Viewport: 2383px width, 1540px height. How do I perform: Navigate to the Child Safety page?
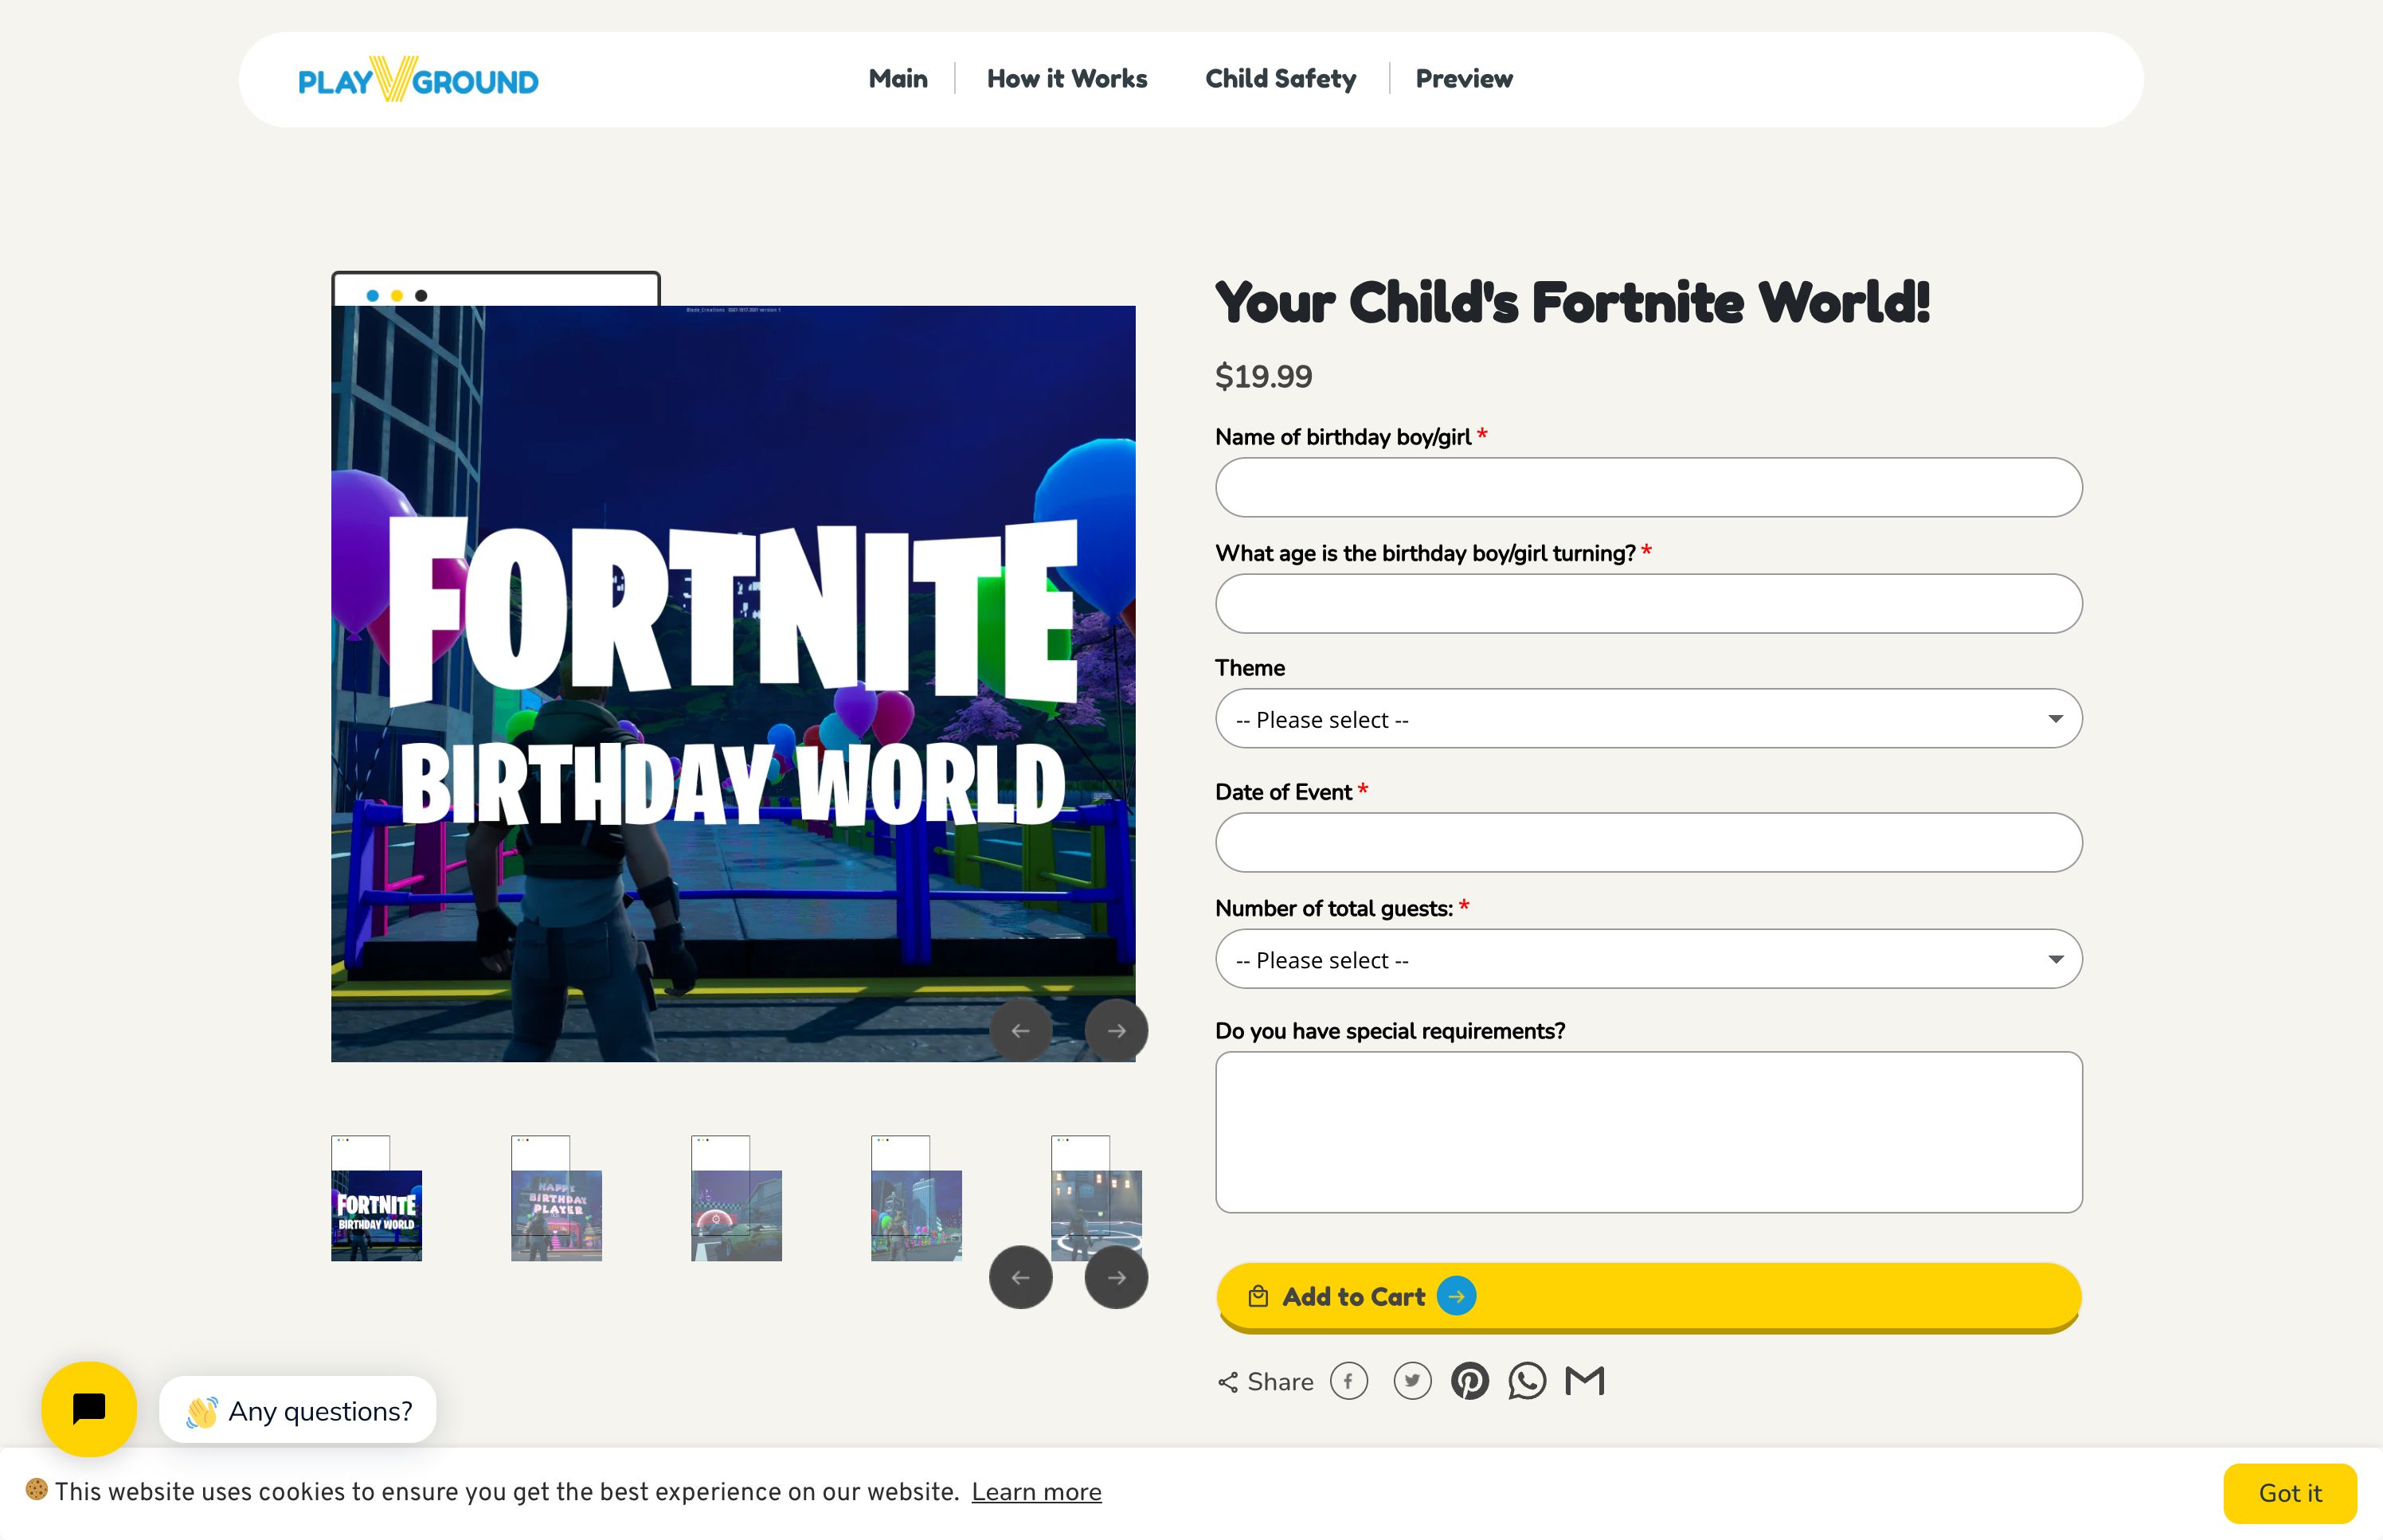click(1280, 79)
